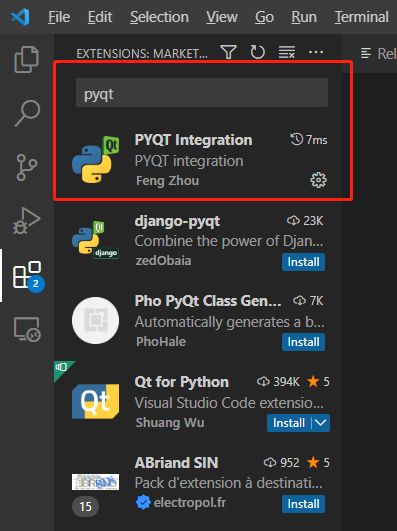
Task: Open the File menu
Action: (x=59, y=17)
